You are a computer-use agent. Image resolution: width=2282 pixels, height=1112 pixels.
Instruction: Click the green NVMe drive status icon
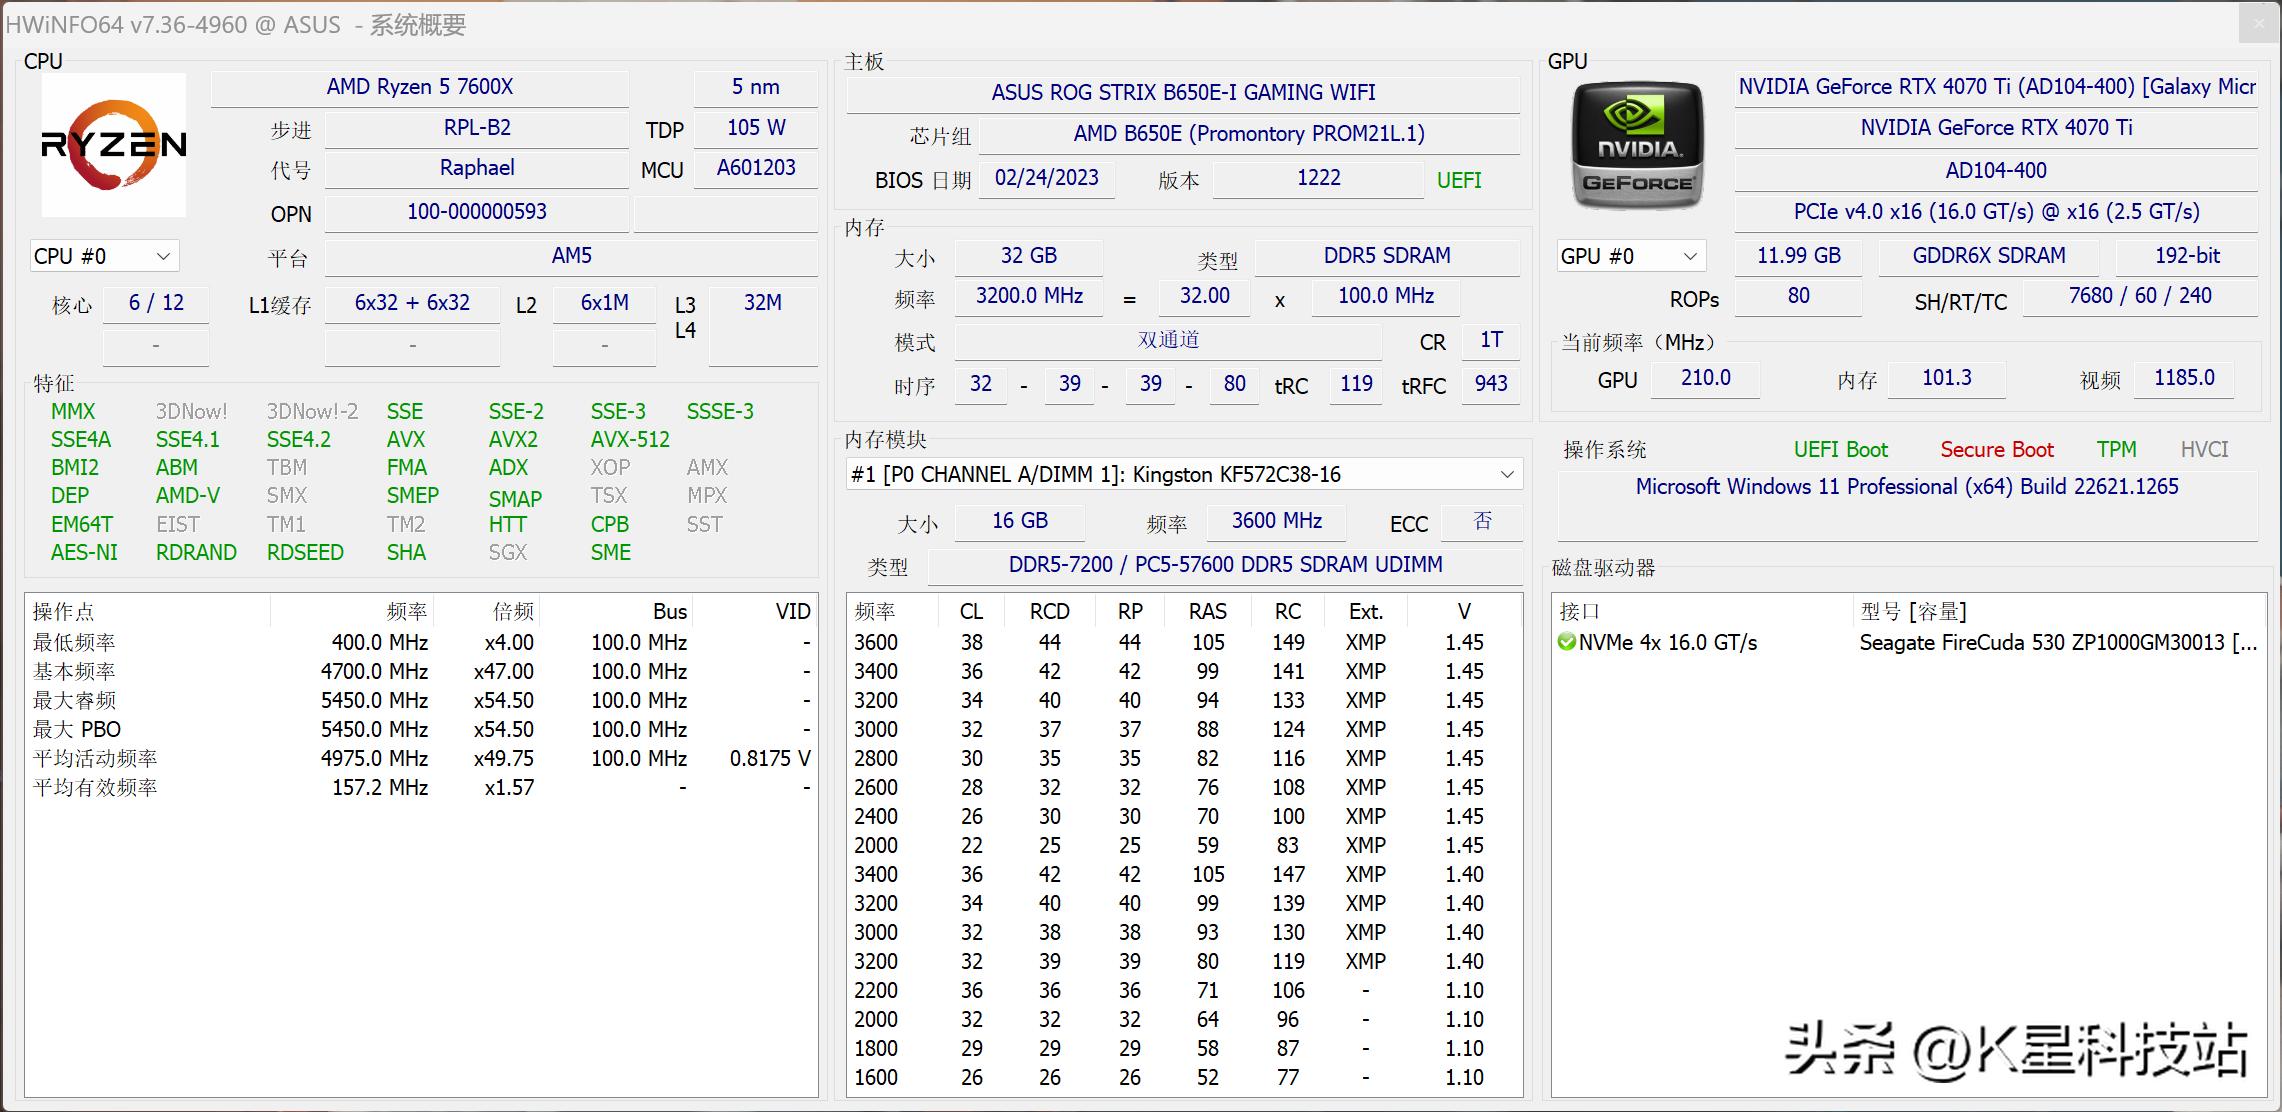[1566, 643]
